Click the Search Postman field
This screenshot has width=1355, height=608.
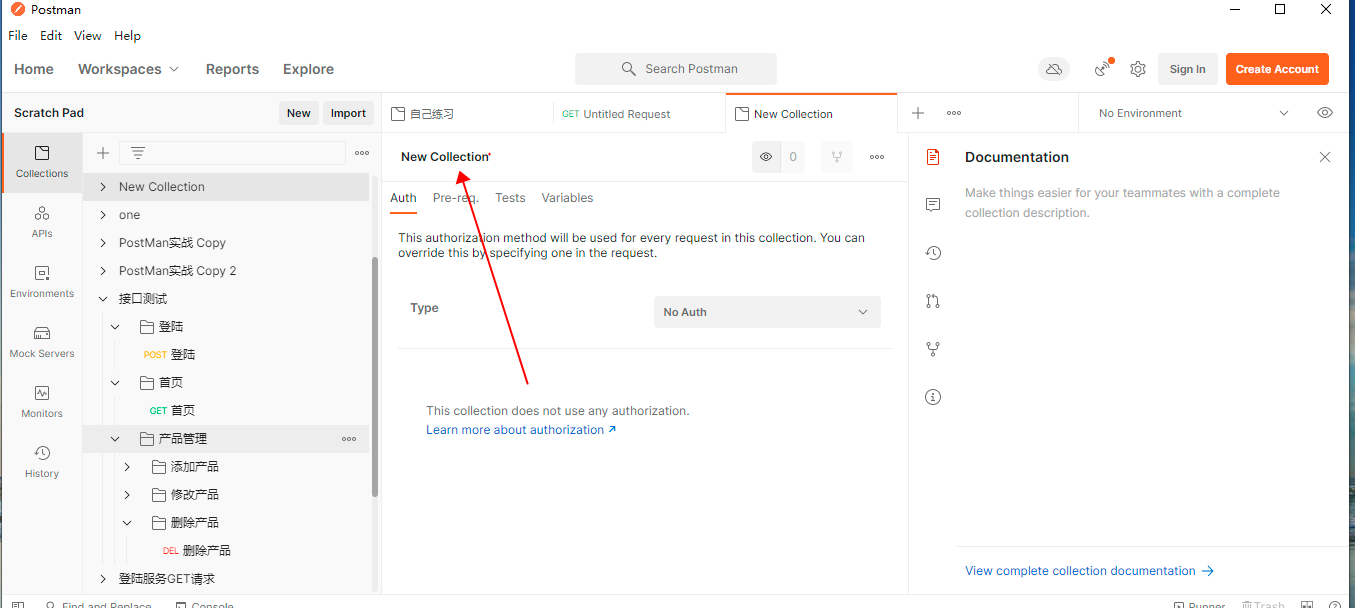676,69
